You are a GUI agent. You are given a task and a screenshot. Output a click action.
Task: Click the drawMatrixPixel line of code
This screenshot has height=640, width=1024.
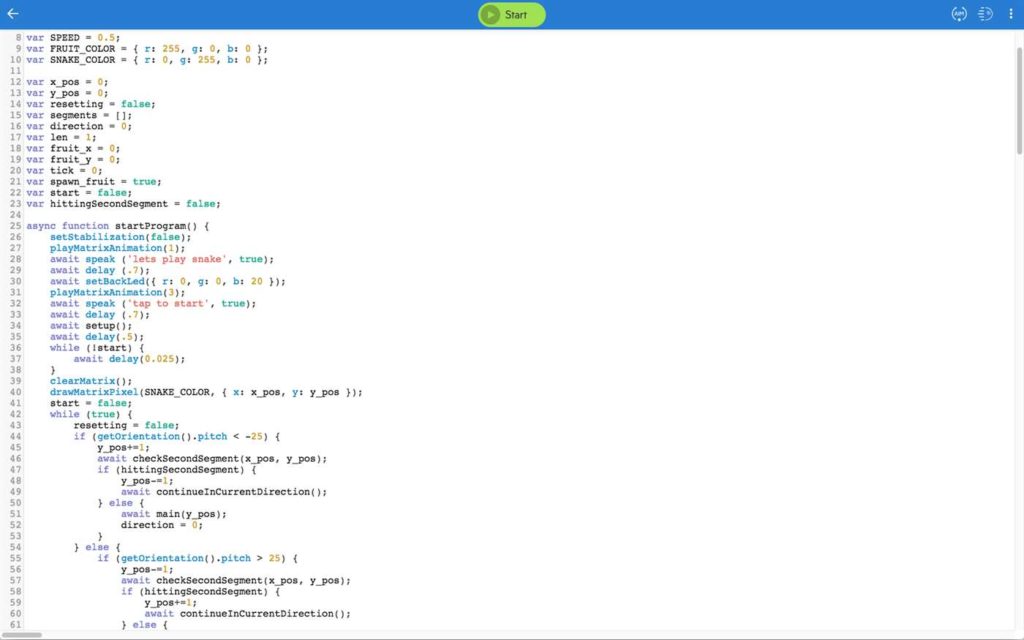206,393
